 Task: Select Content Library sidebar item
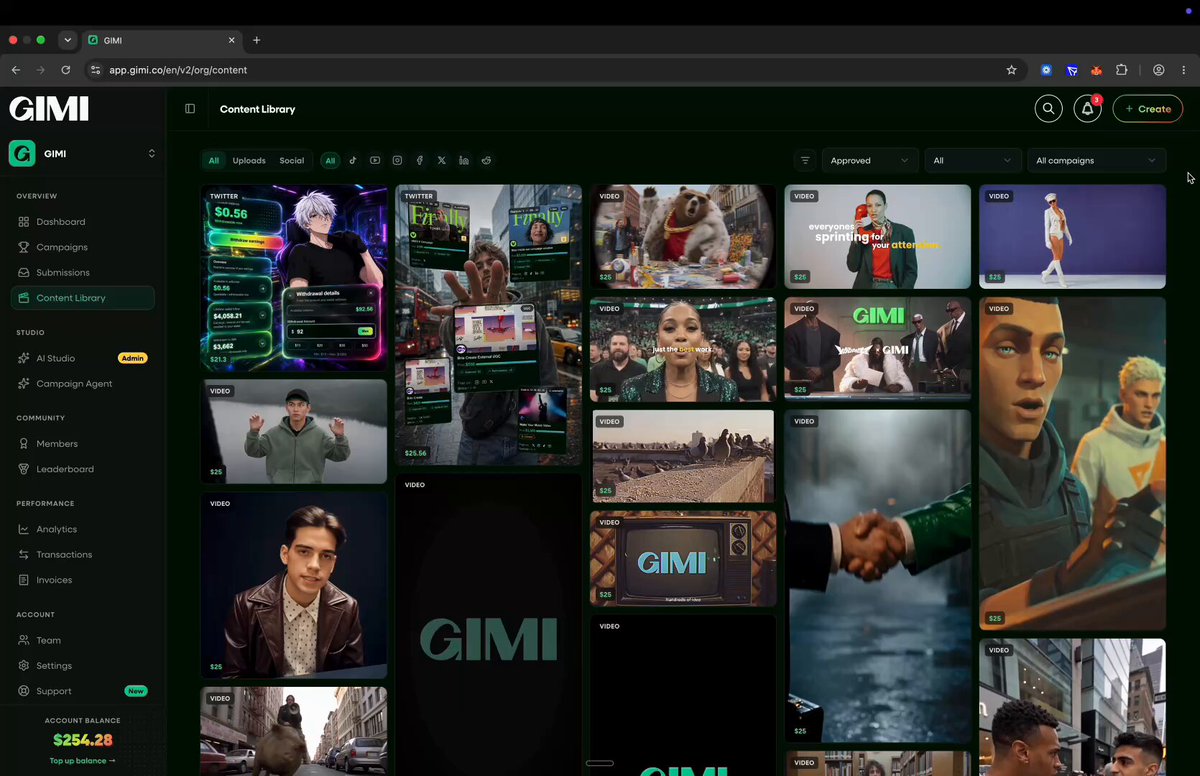point(82,298)
